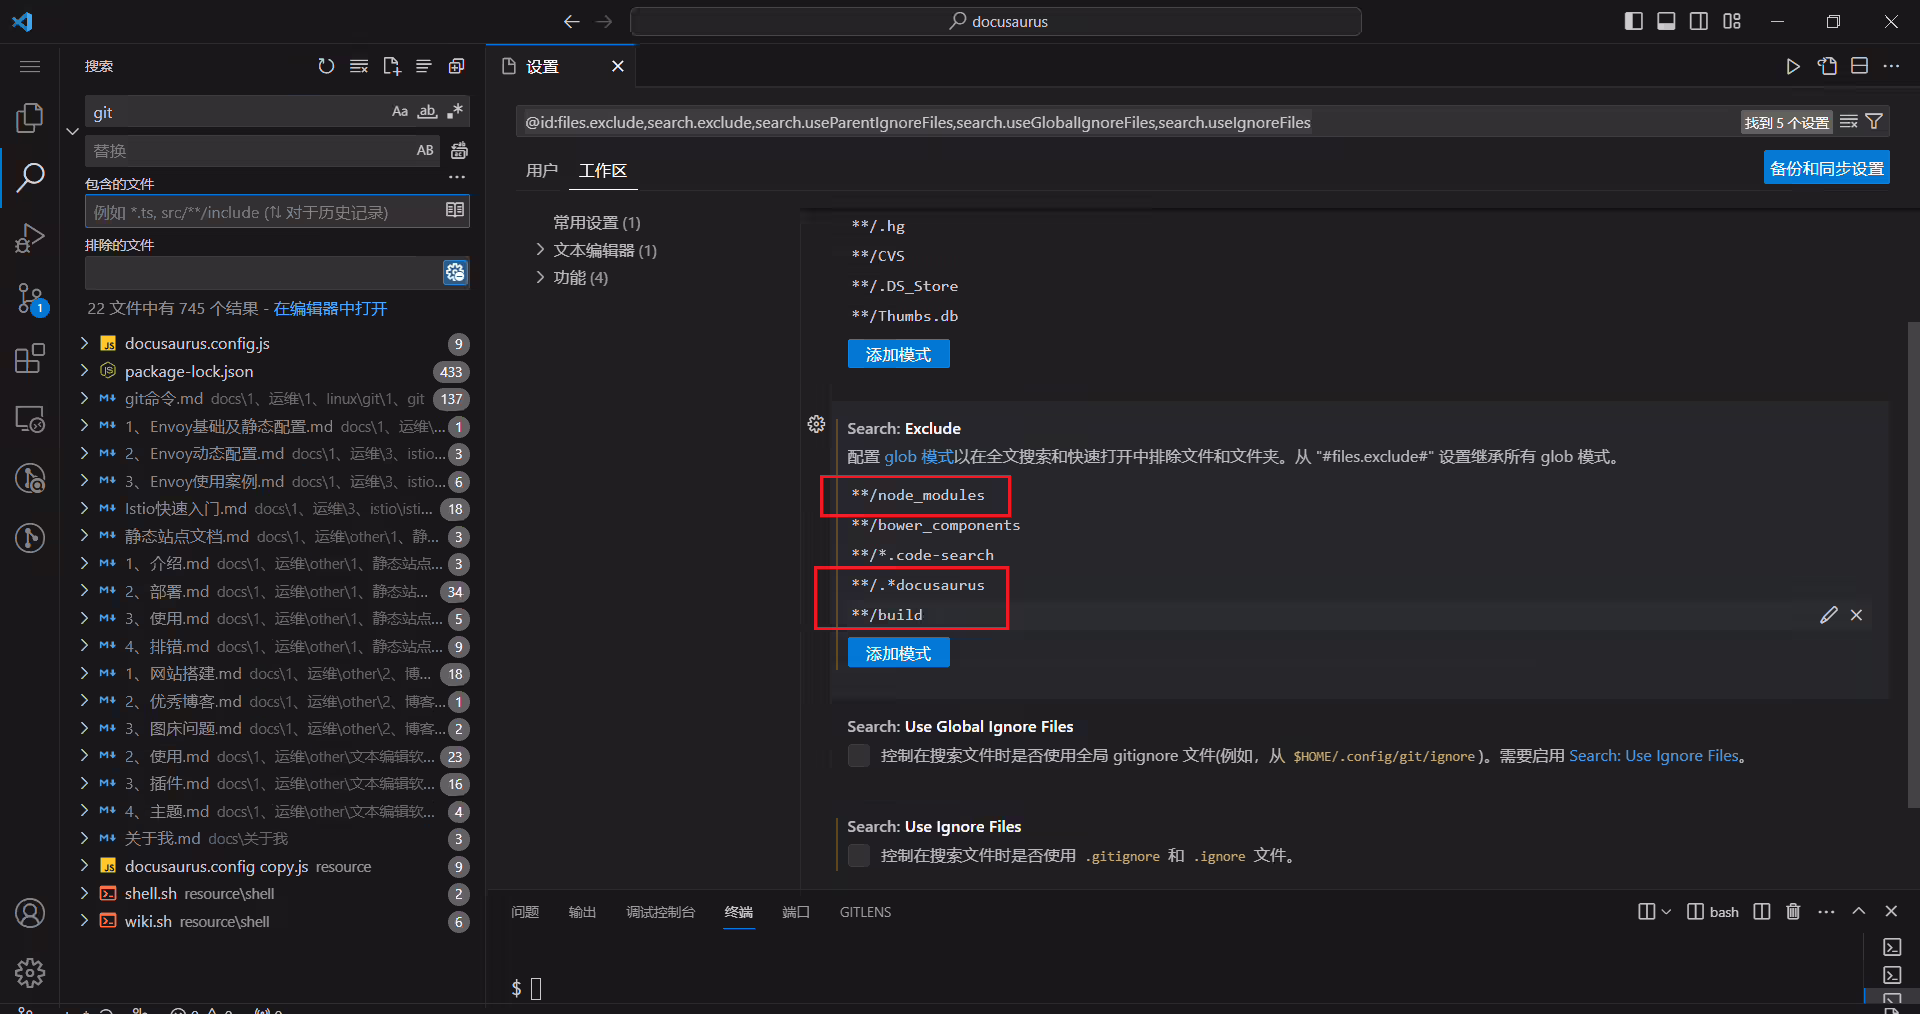Open the 调试控制台 panel tab
This screenshot has width=1920, height=1014.
click(660, 912)
